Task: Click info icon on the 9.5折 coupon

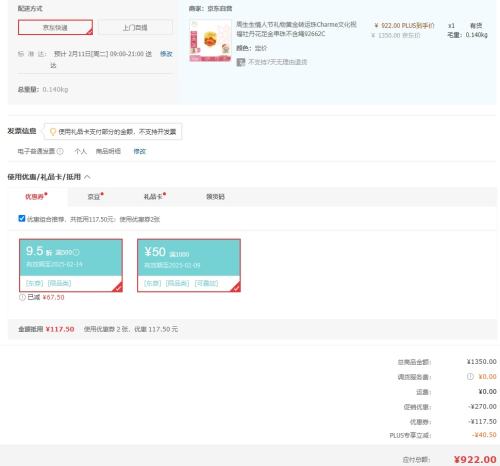Action: 76,252
